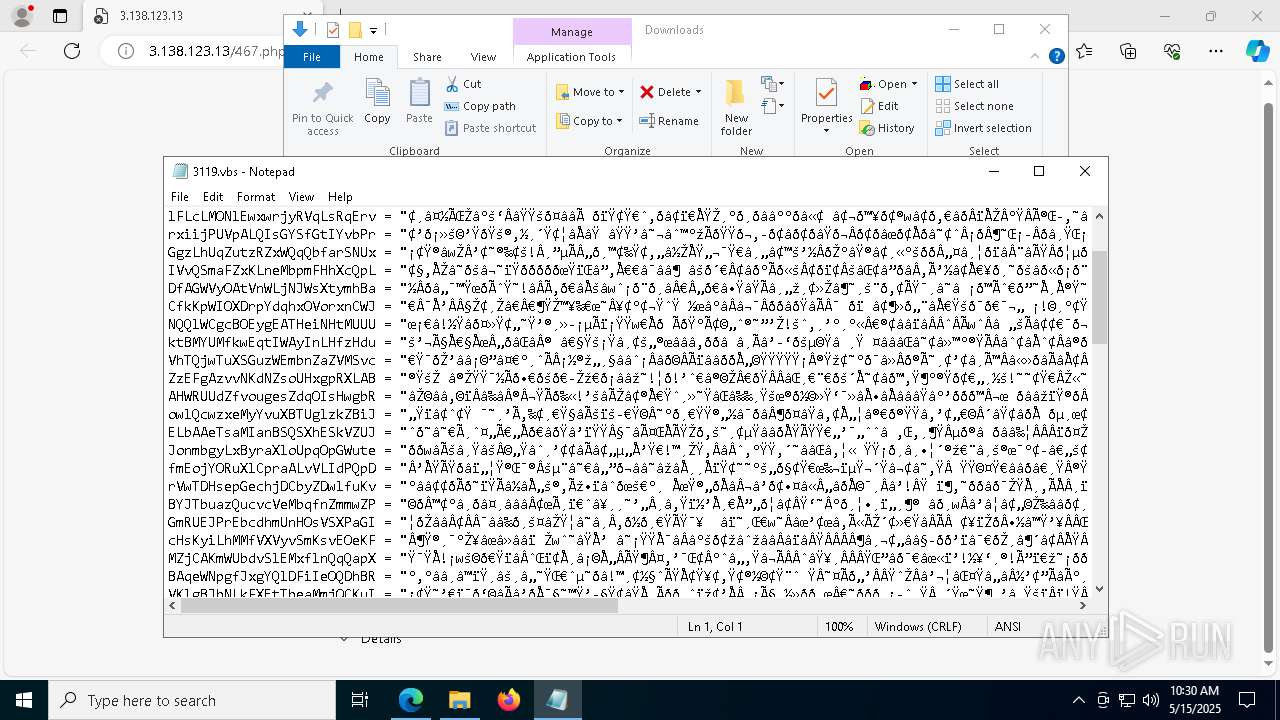Open Firefox from the taskbar
This screenshot has height=720, width=1280.
click(508, 700)
